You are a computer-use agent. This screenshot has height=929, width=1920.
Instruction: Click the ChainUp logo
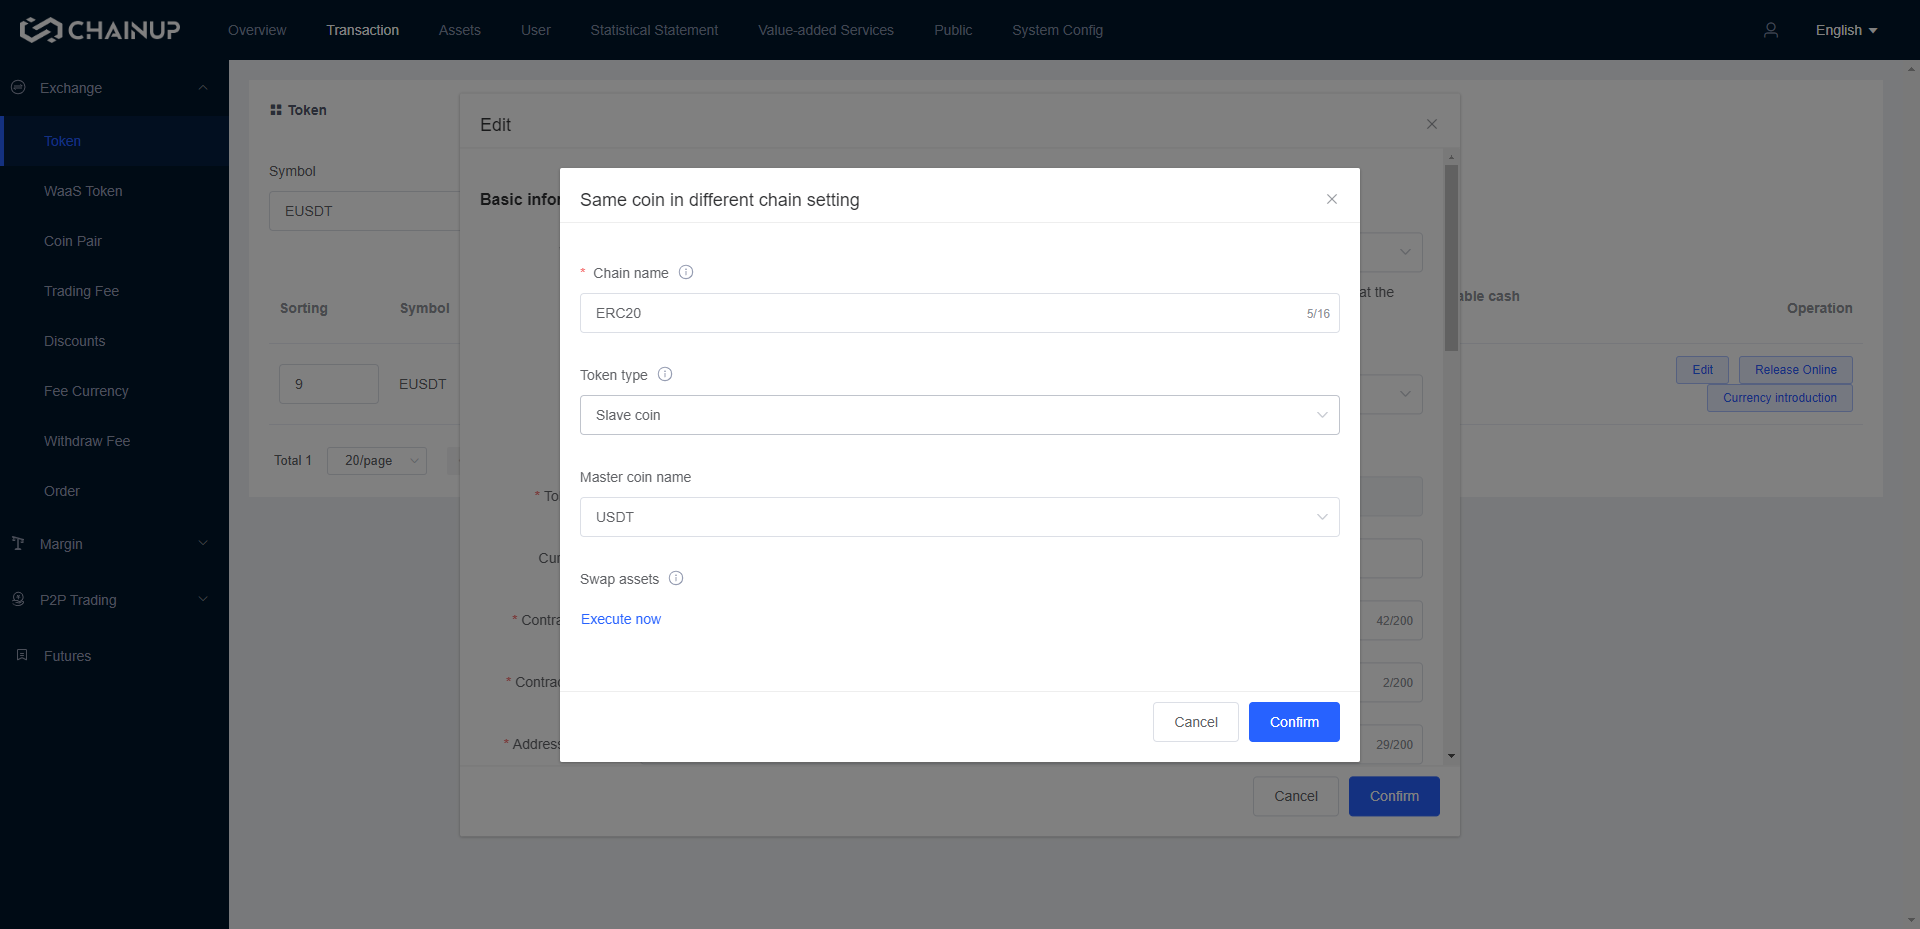point(100,30)
